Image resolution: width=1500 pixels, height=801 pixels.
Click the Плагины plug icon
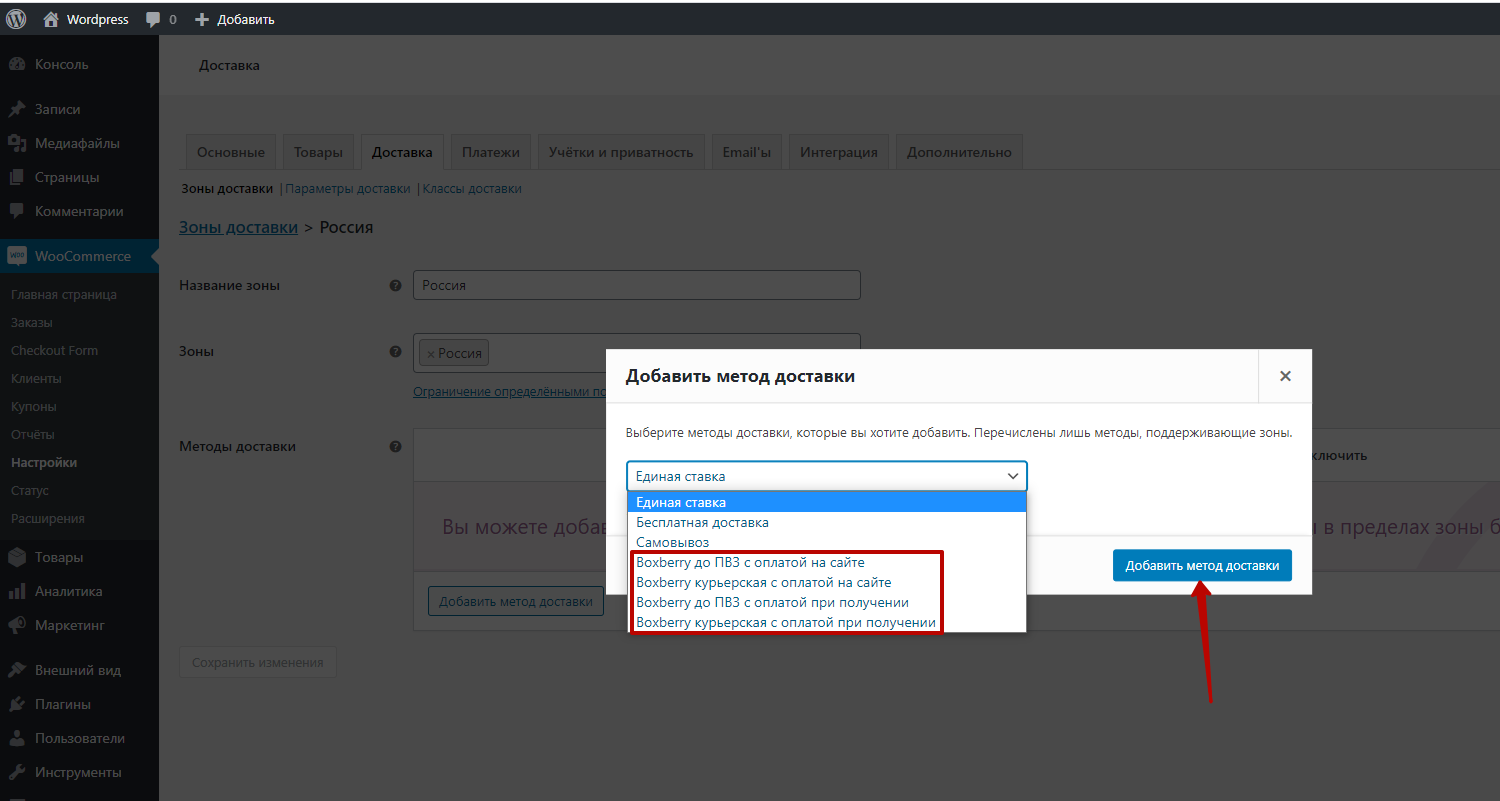tap(17, 704)
